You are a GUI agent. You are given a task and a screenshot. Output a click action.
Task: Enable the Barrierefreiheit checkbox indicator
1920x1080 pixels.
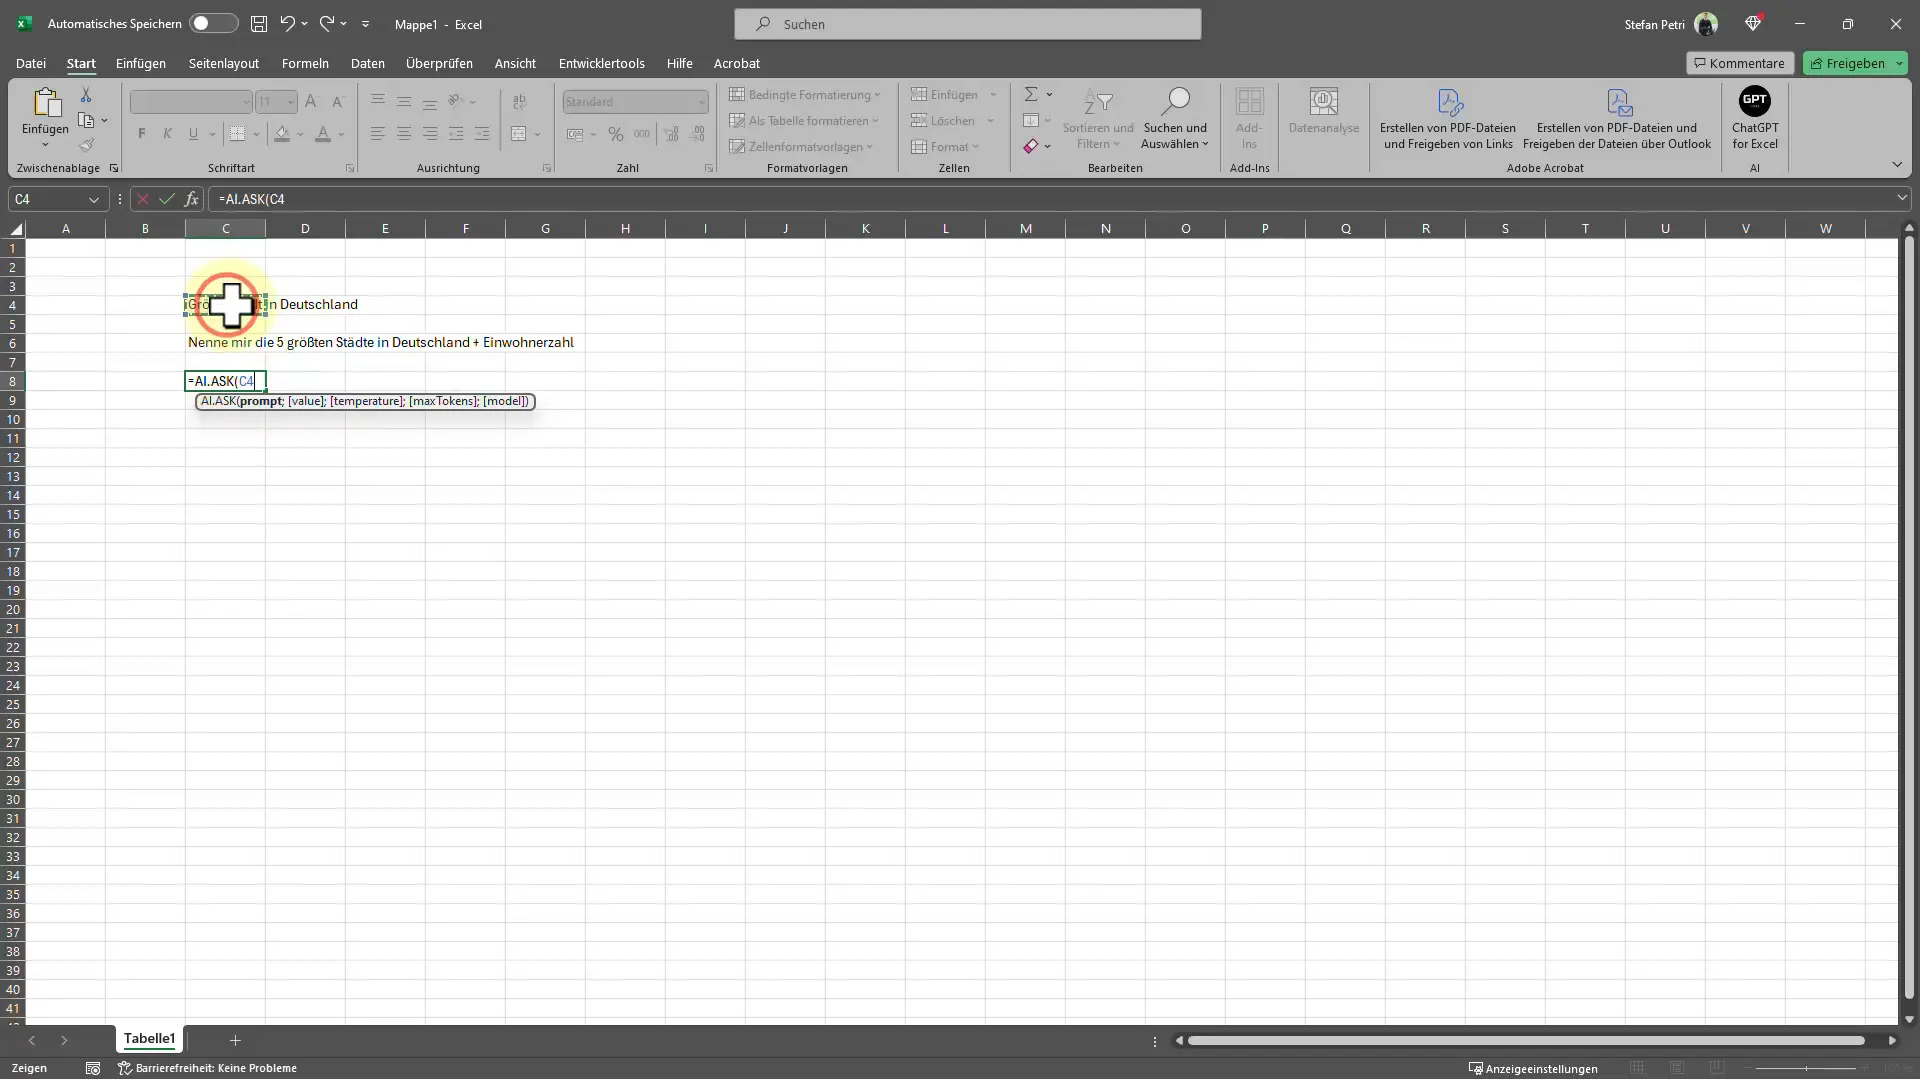(120, 1068)
